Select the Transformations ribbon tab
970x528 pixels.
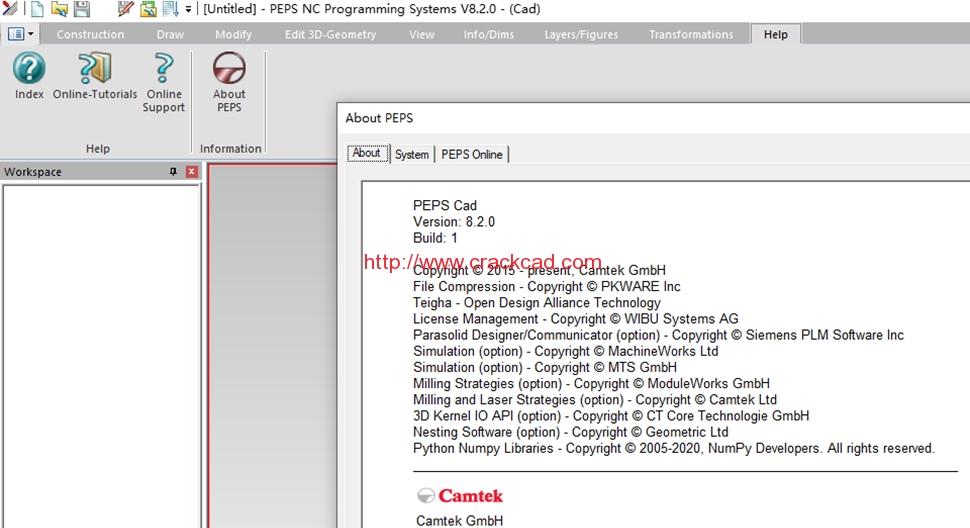(x=691, y=35)
